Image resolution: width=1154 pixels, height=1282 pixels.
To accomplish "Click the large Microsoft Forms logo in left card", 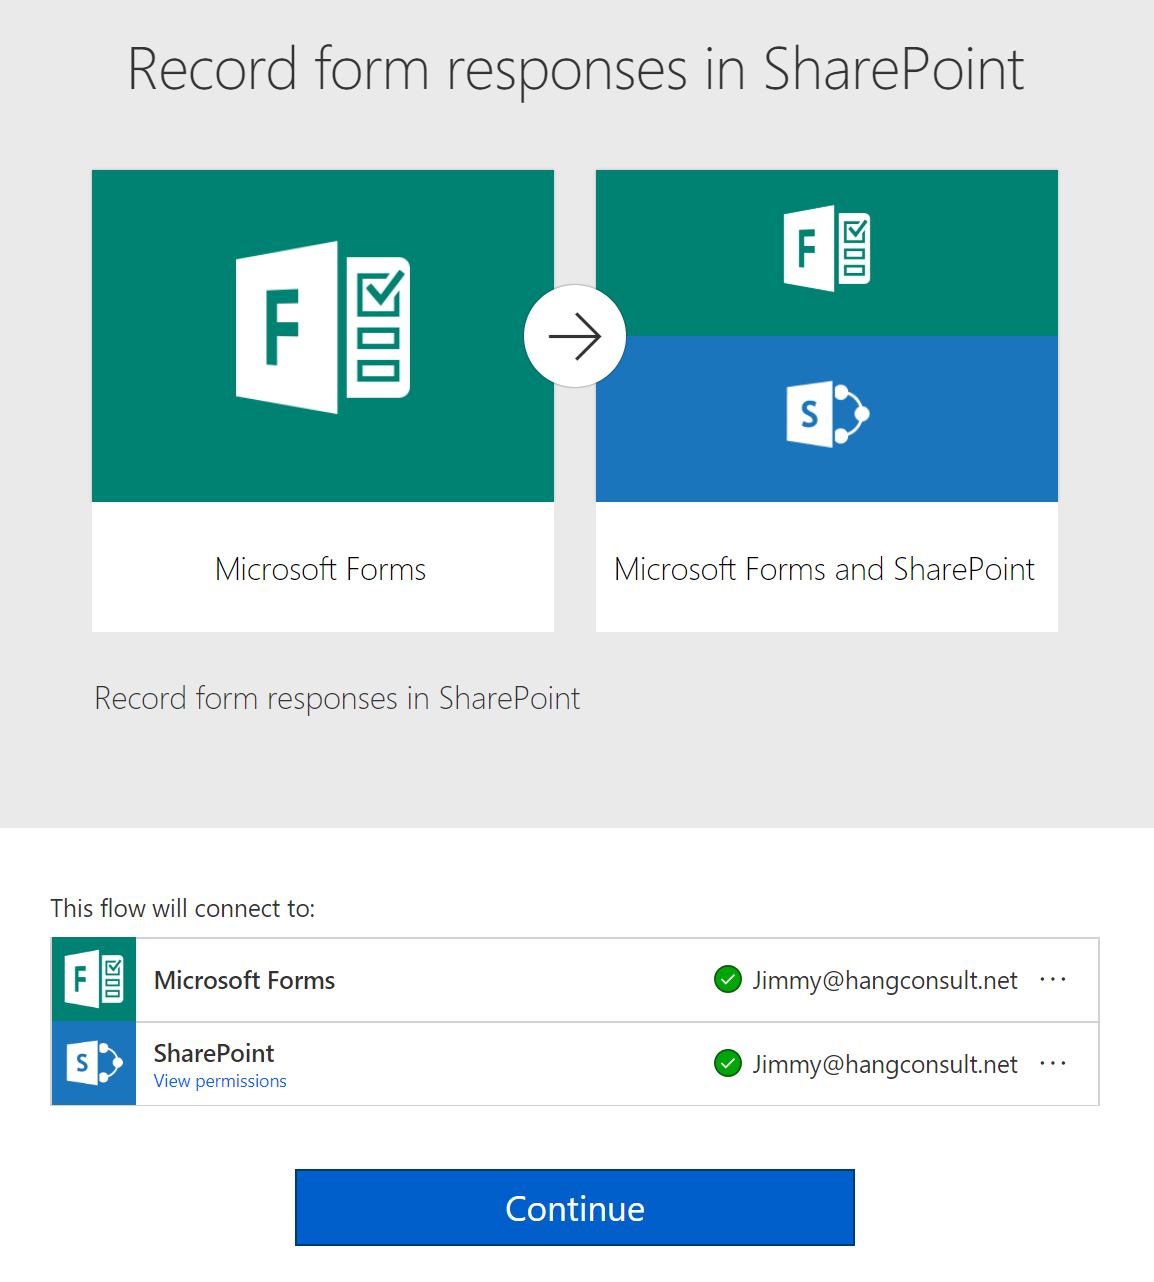I will (x=322, y=328).
